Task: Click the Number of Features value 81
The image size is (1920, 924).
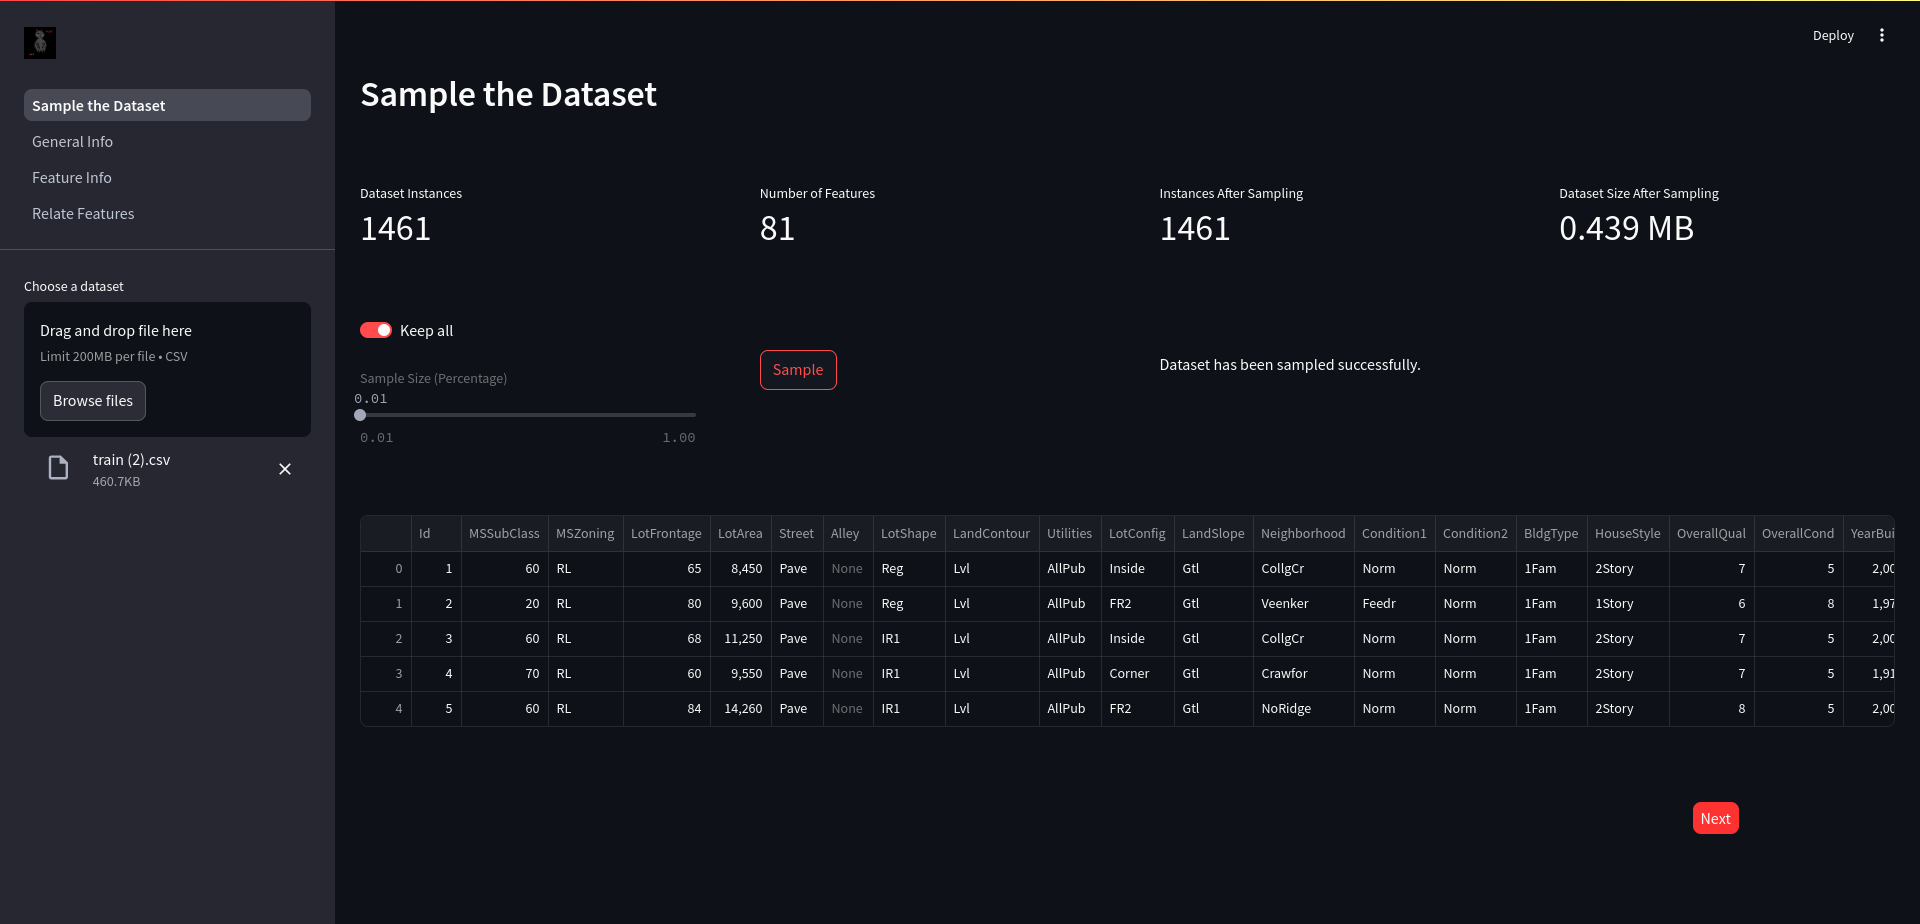Action: 777,229
